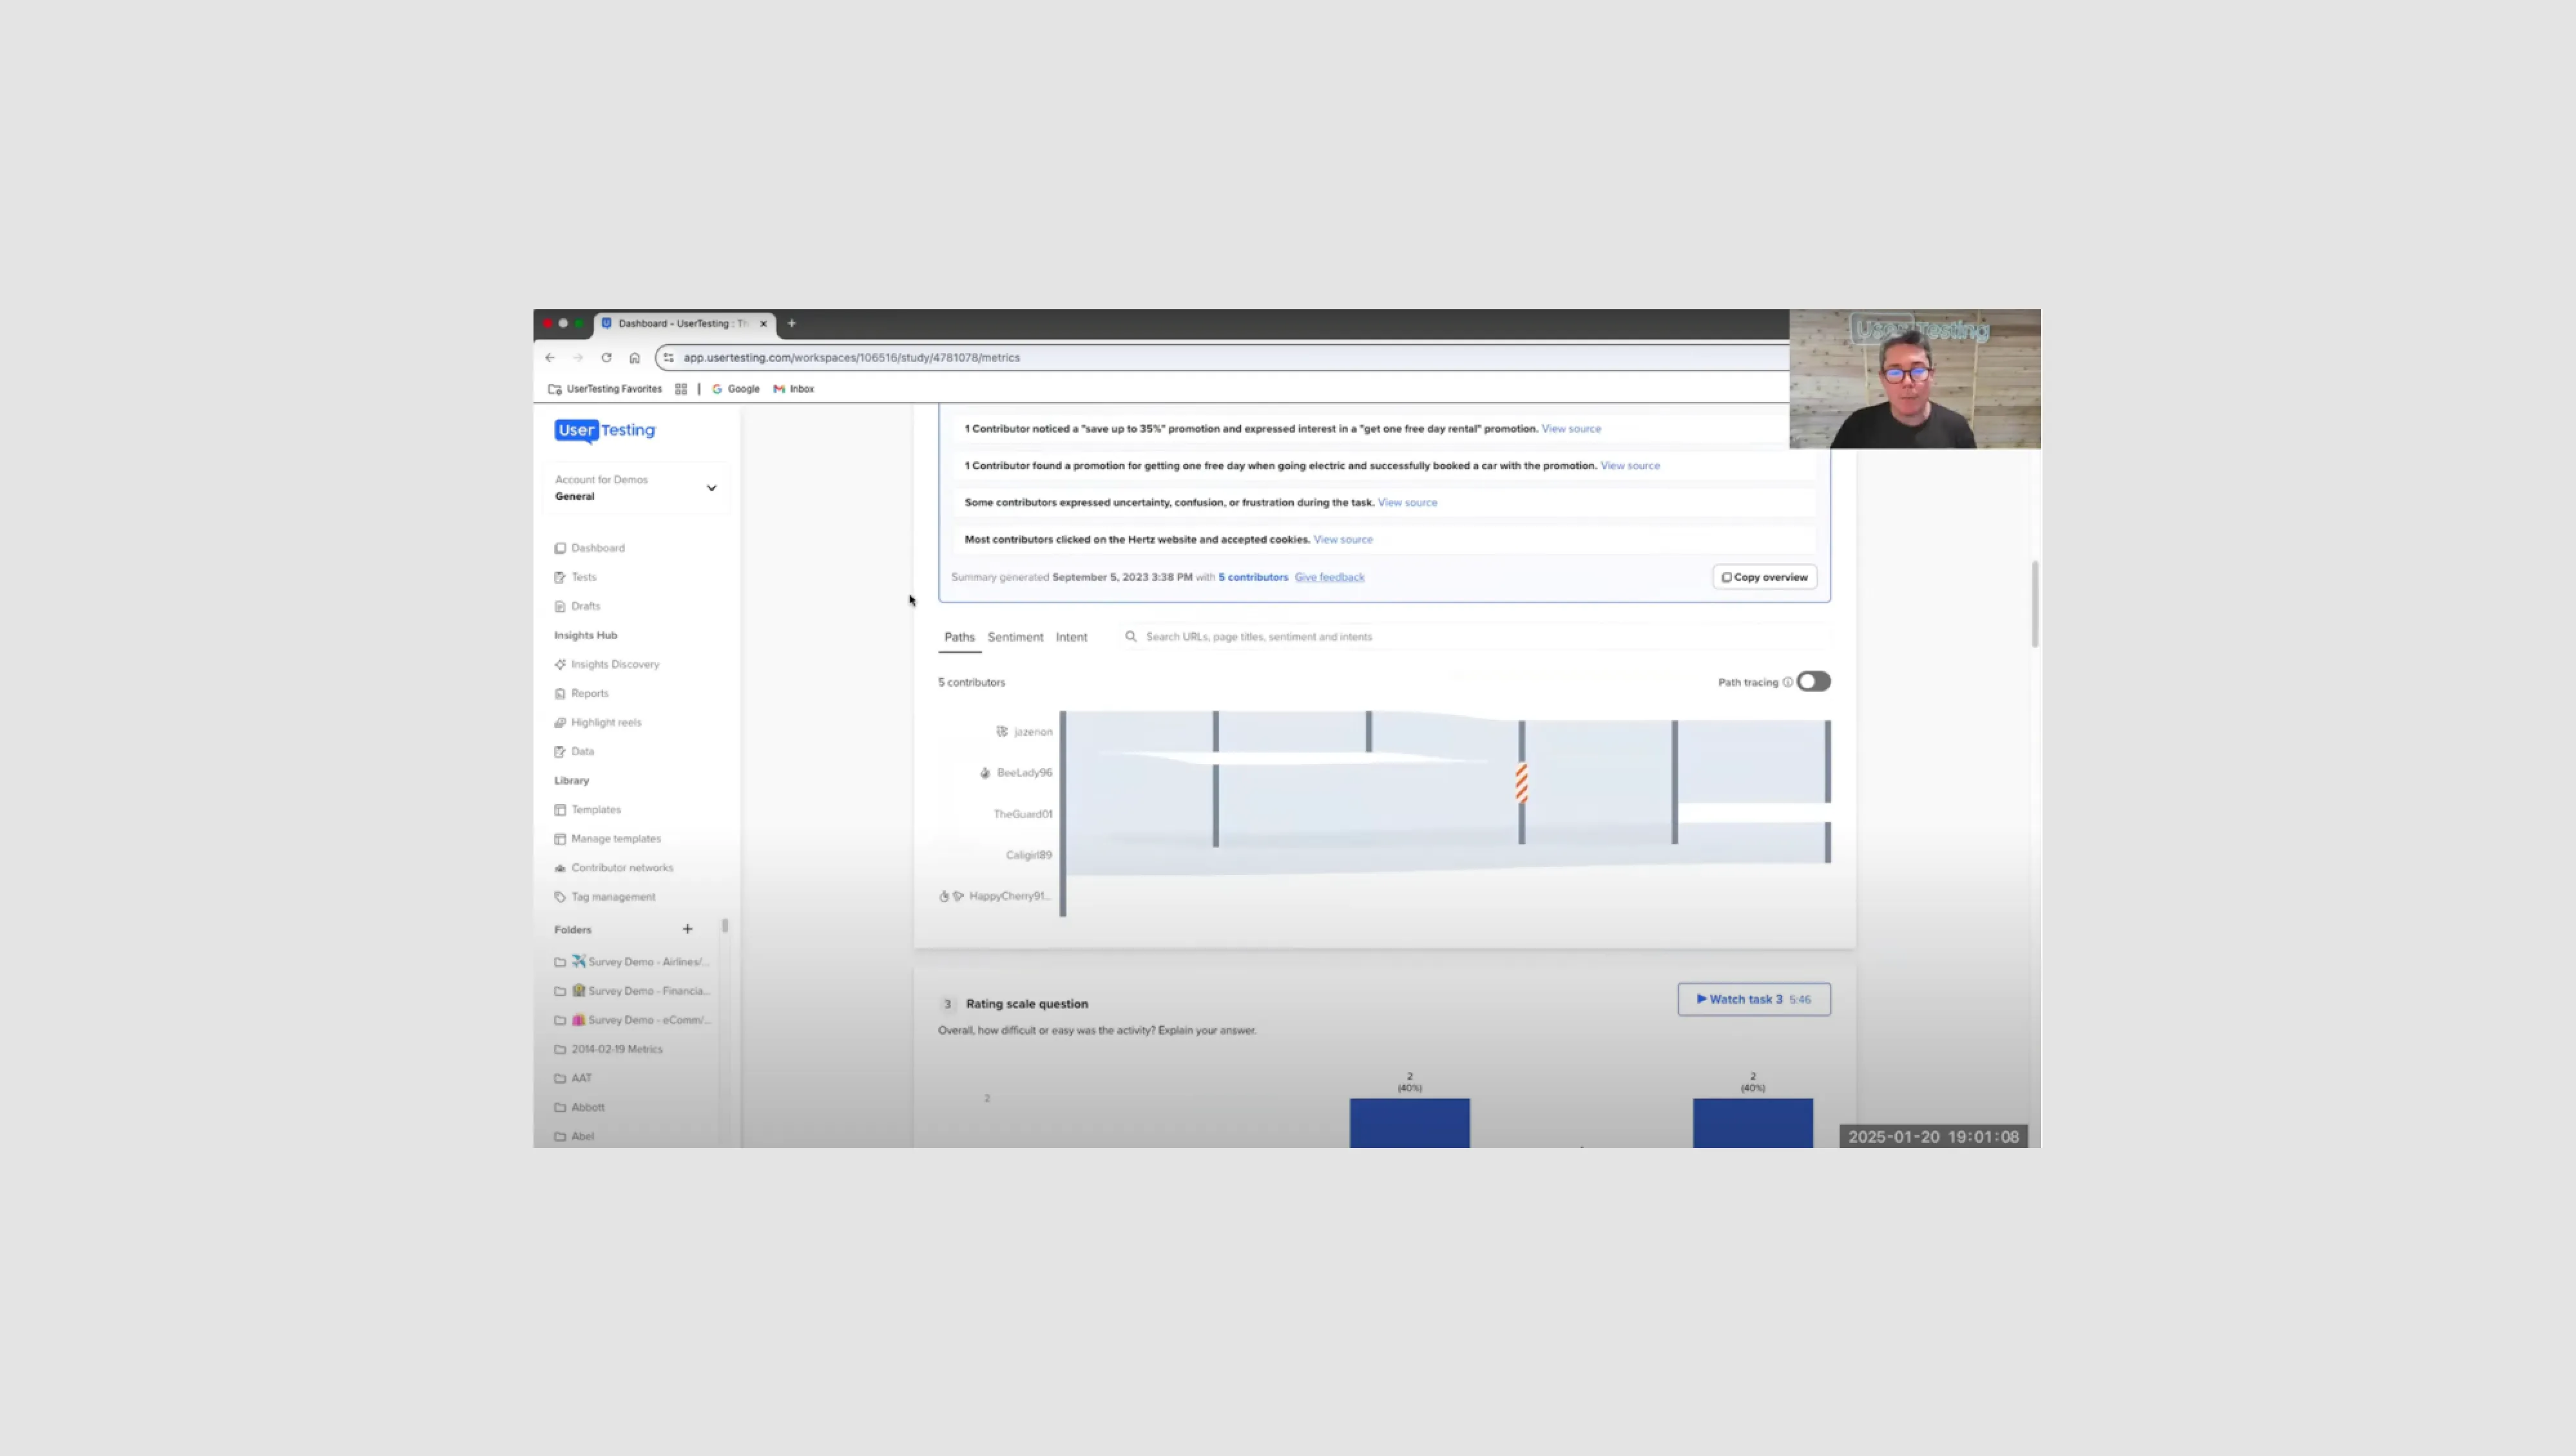Click the Templates sidebar icon
Screen dimensions: 2576x1456
point(560,809)
